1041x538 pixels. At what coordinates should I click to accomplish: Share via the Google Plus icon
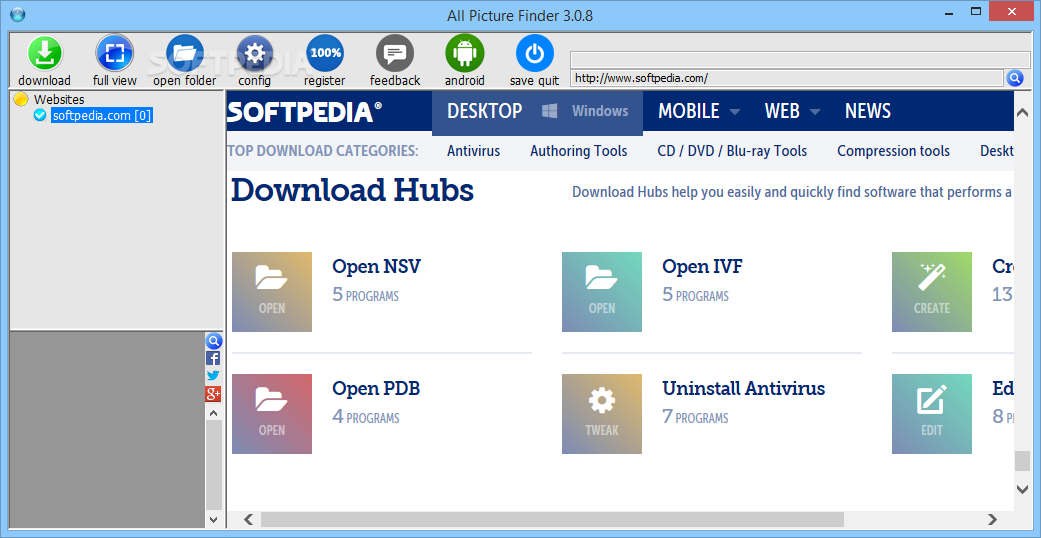(x=213, y=394)
